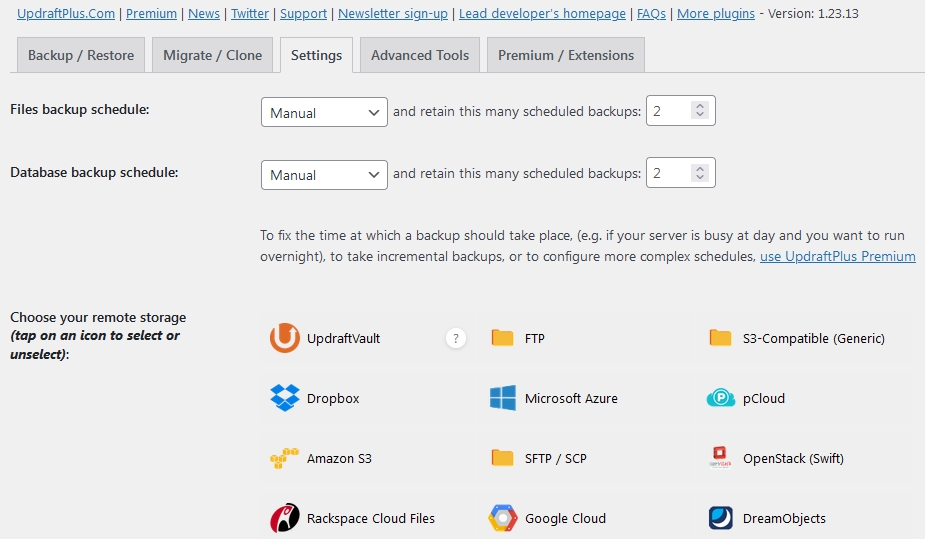Select the UpdraftVault storage icon
Viewport: 925px width, 539px height.
285,338
